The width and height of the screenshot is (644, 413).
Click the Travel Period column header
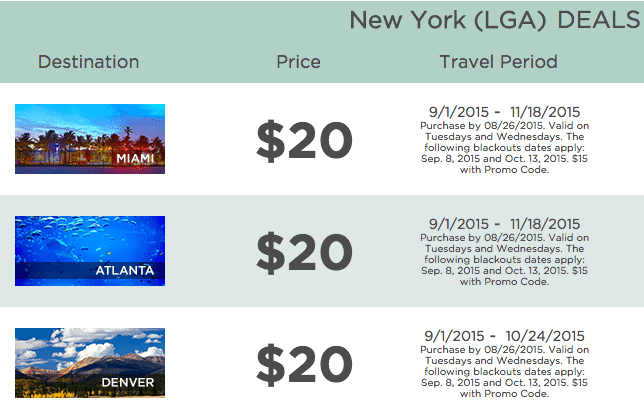click(499, 62)
